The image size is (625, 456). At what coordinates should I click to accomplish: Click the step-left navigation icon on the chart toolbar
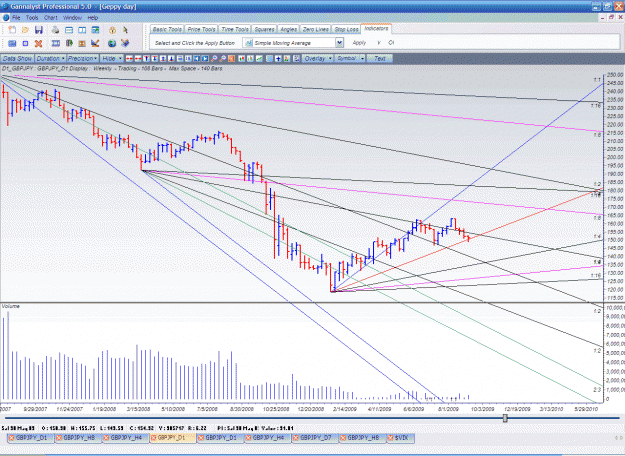click(197, 59)
